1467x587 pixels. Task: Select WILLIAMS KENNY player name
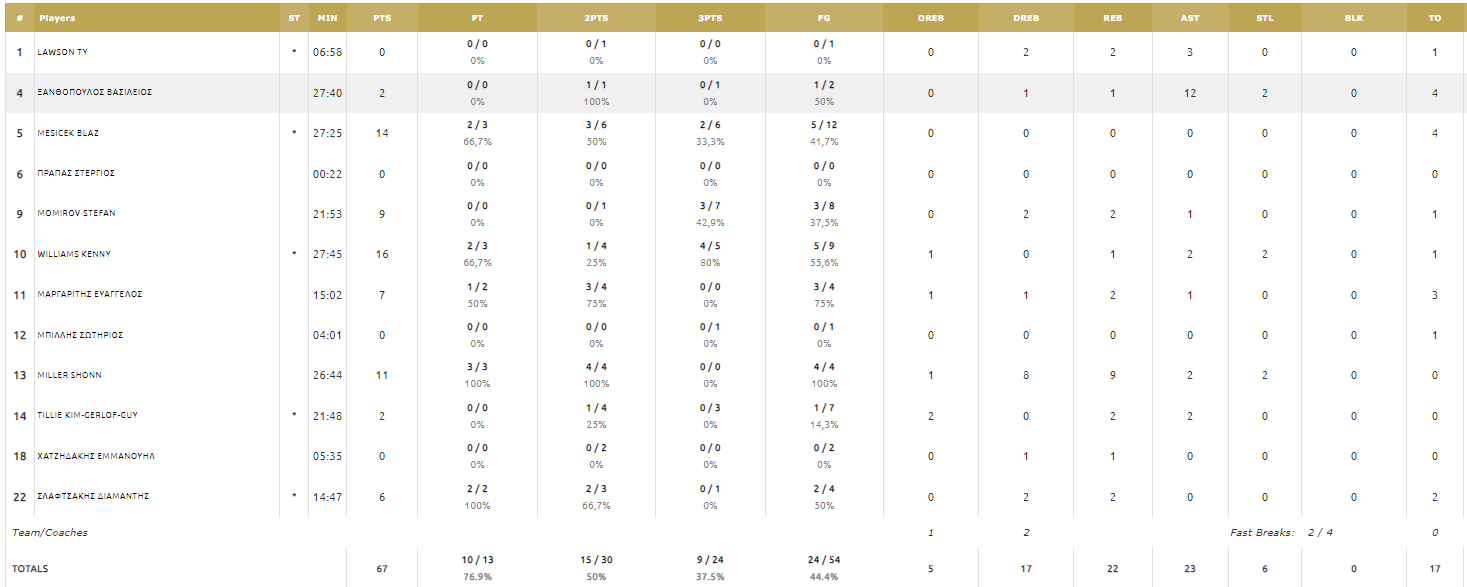74,254
